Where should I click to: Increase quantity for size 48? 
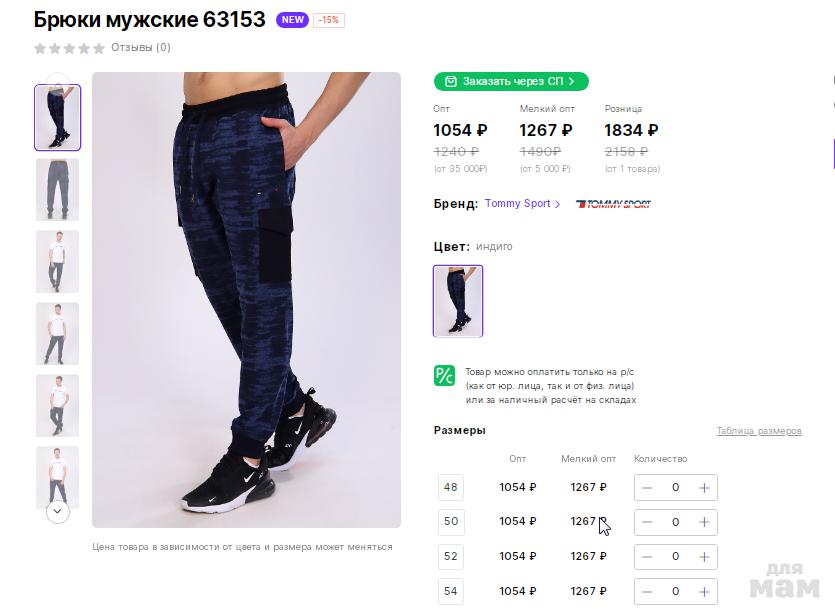tap(704, 488)
